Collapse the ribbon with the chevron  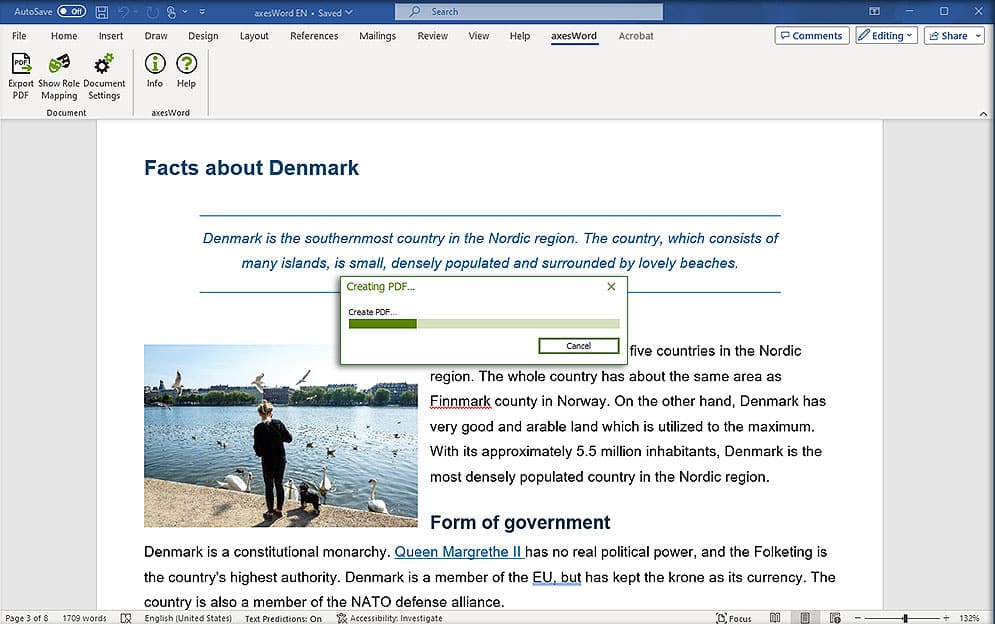[x=983, y=114]
